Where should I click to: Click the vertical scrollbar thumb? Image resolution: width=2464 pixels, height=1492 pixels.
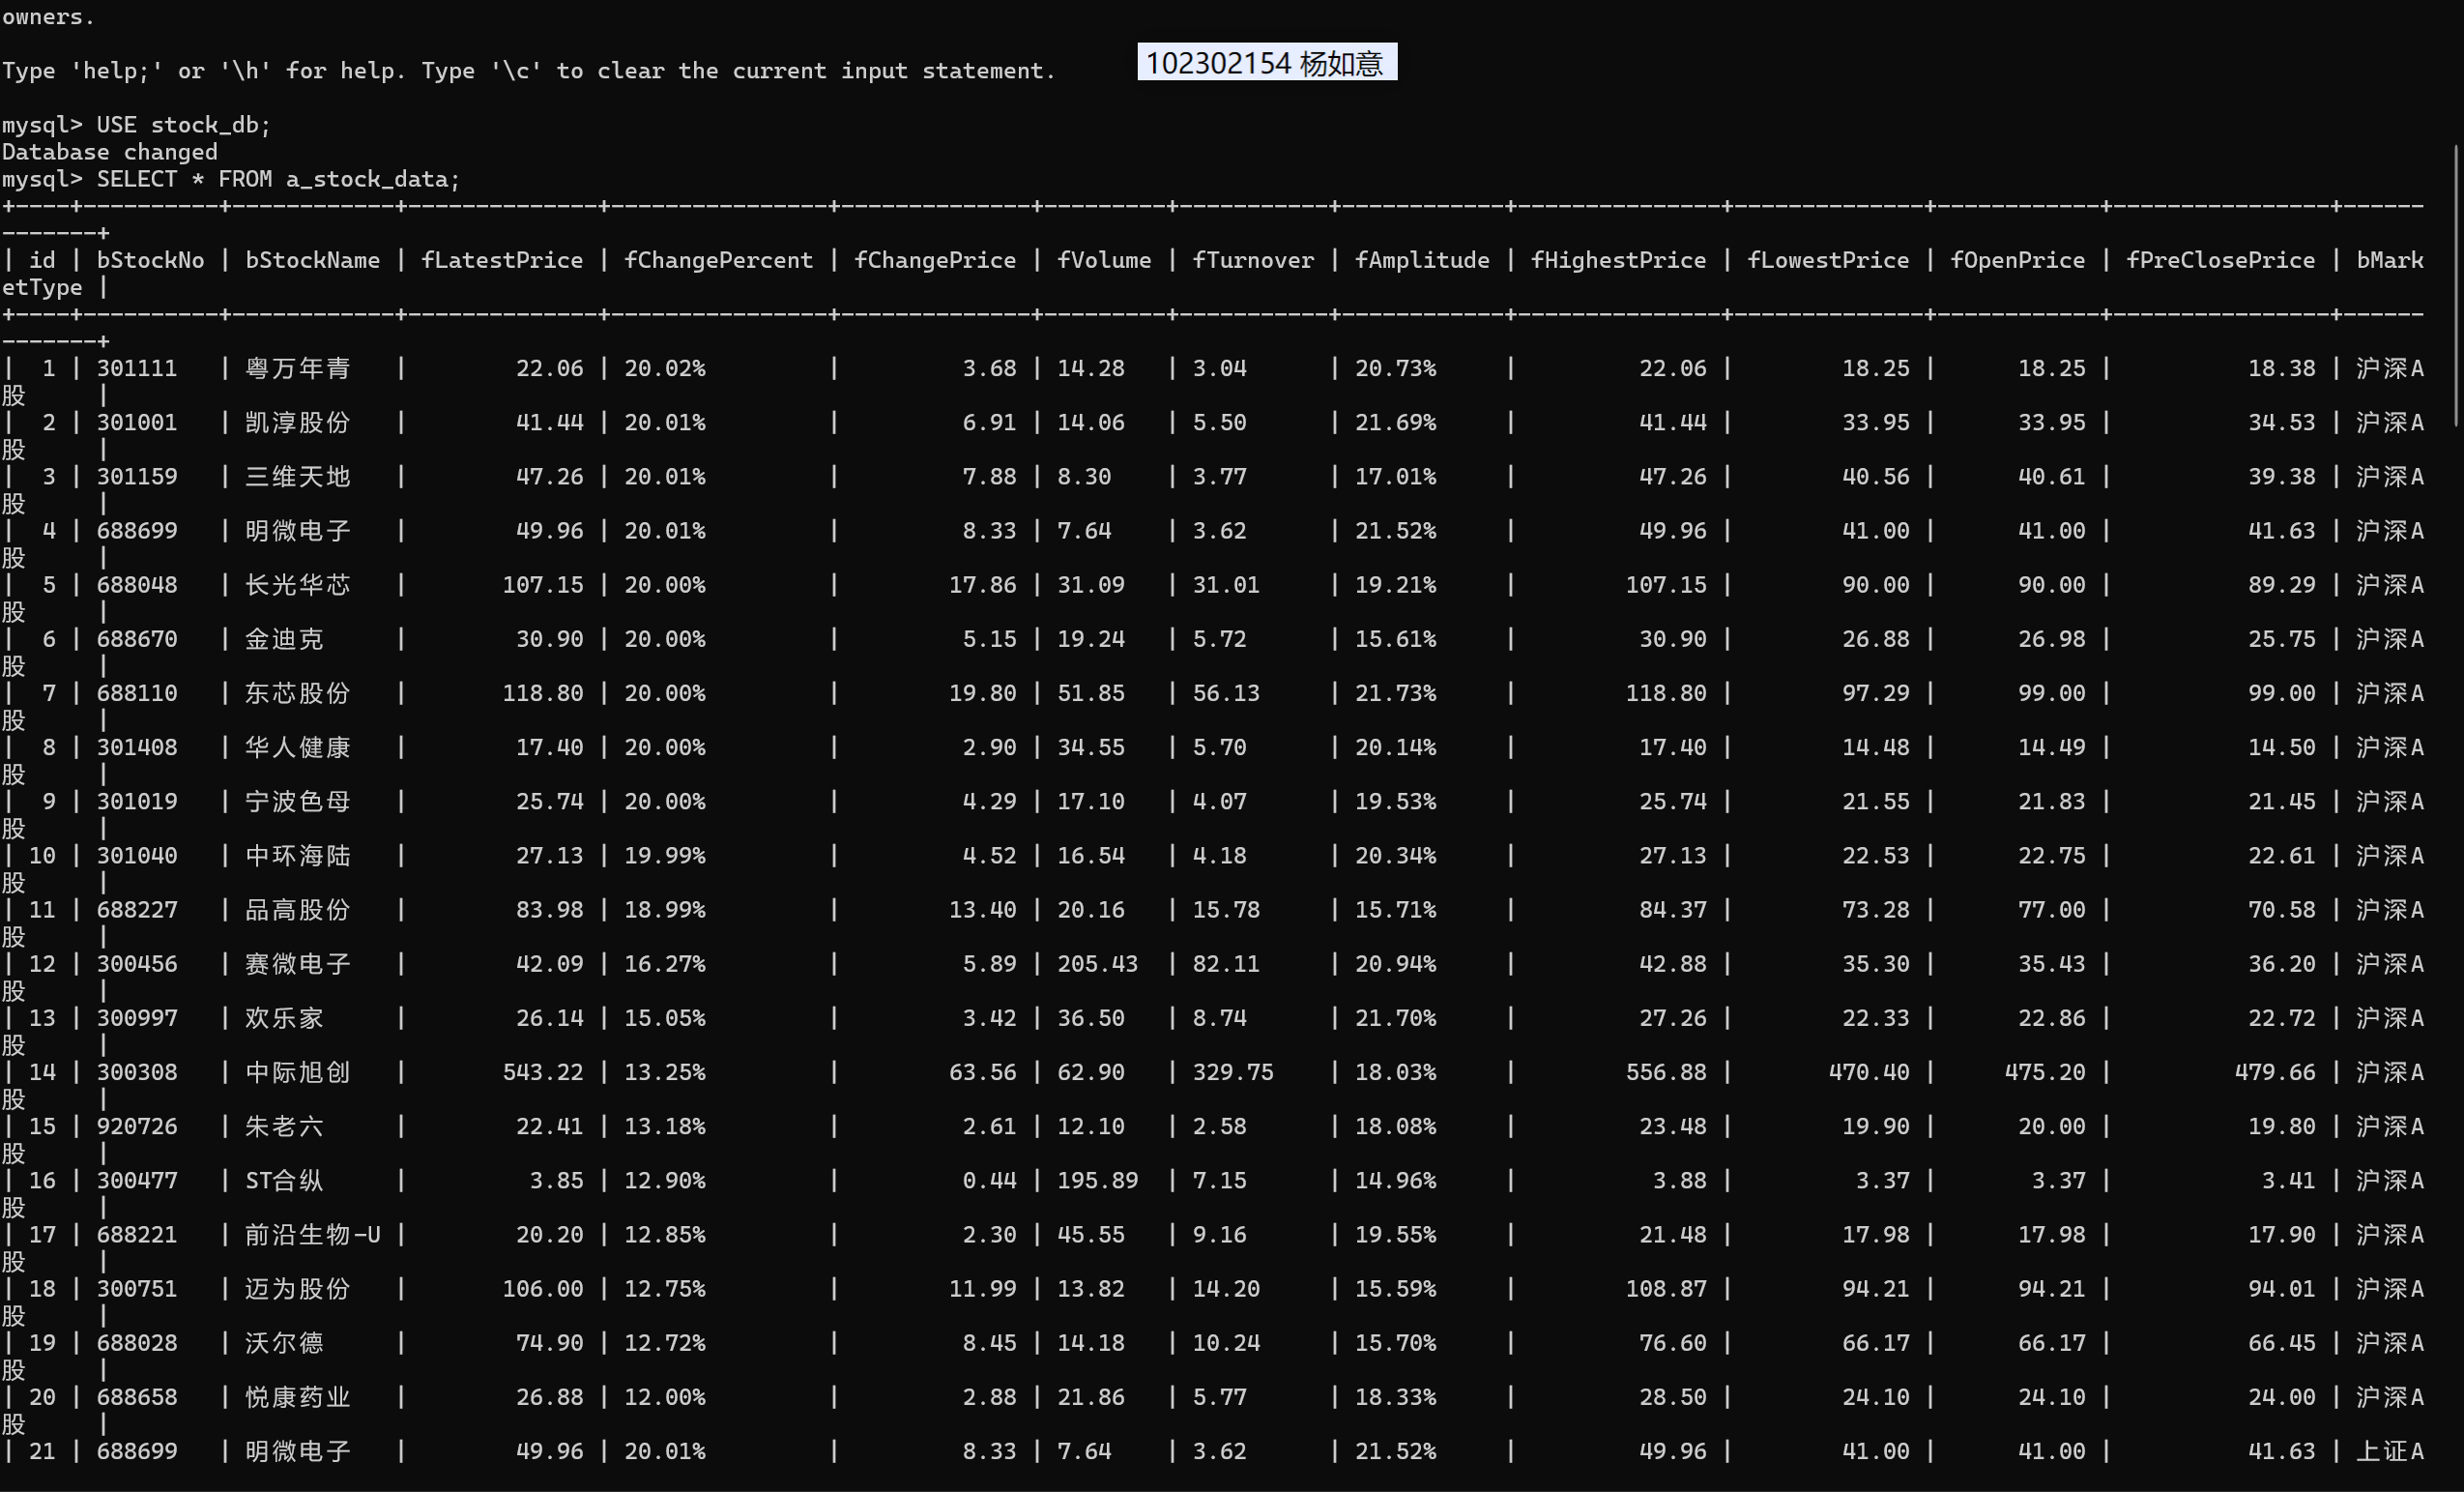coord(2455,286)
